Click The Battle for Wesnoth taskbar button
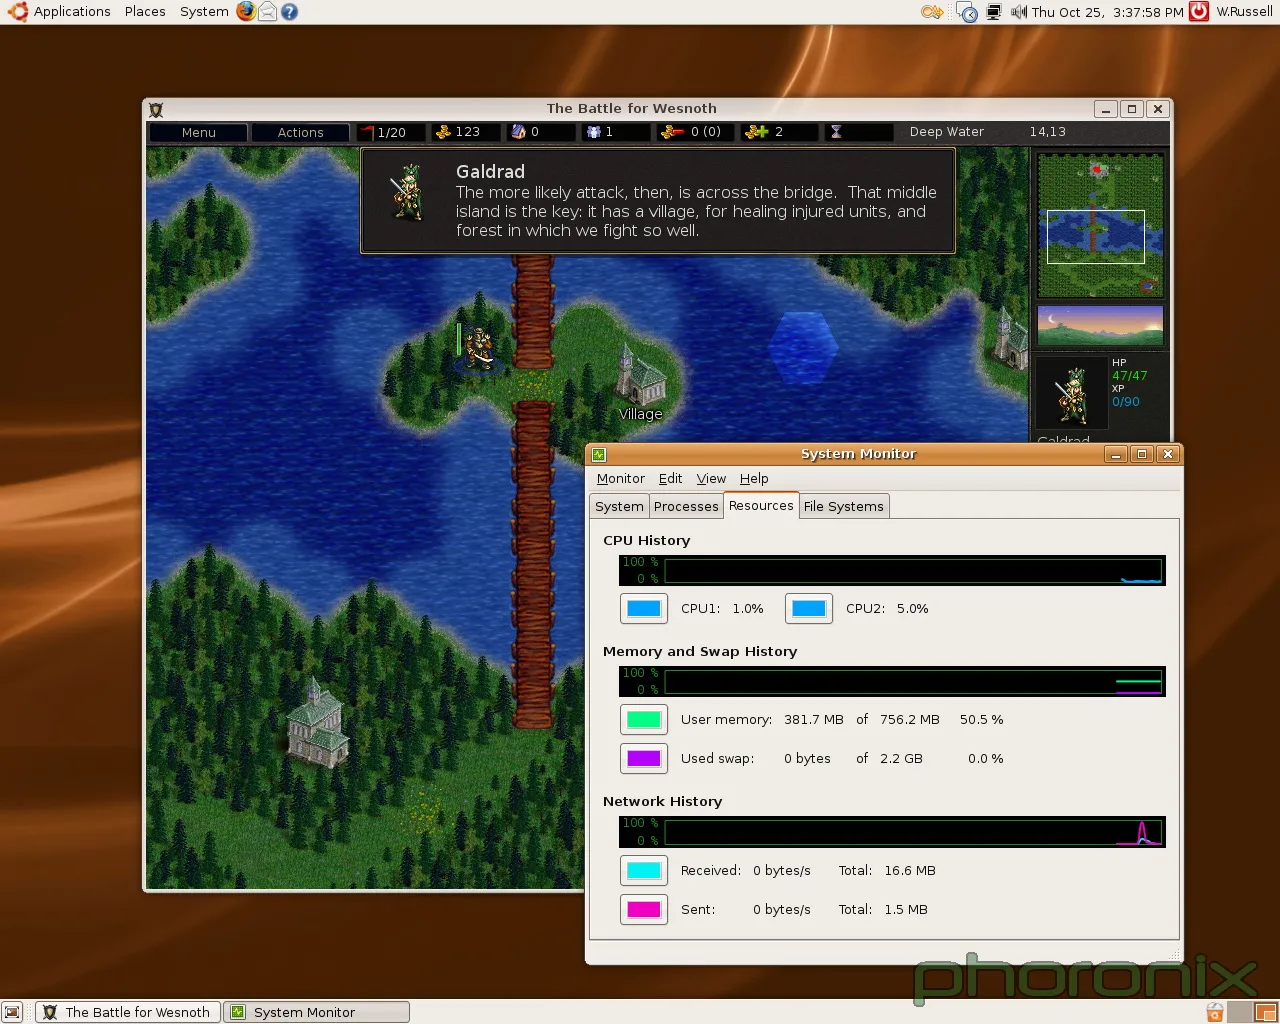1280x1024 pixels. [128, 1012]
